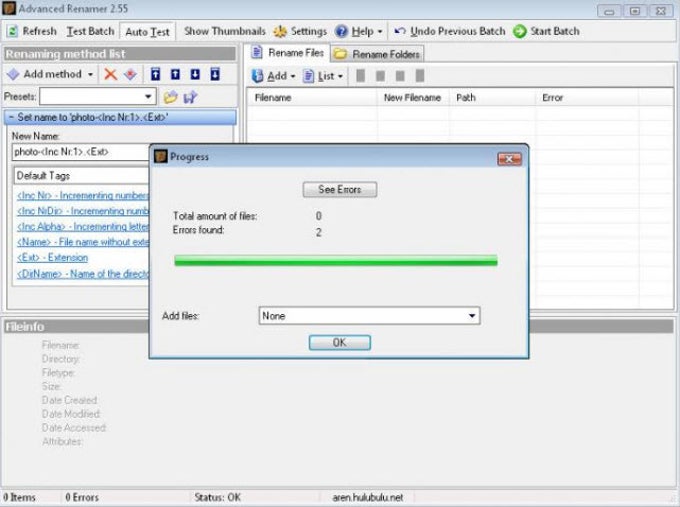Sort by the New Filename column header
The height and width of the screenshot is (507, 680).
[412, 98]
